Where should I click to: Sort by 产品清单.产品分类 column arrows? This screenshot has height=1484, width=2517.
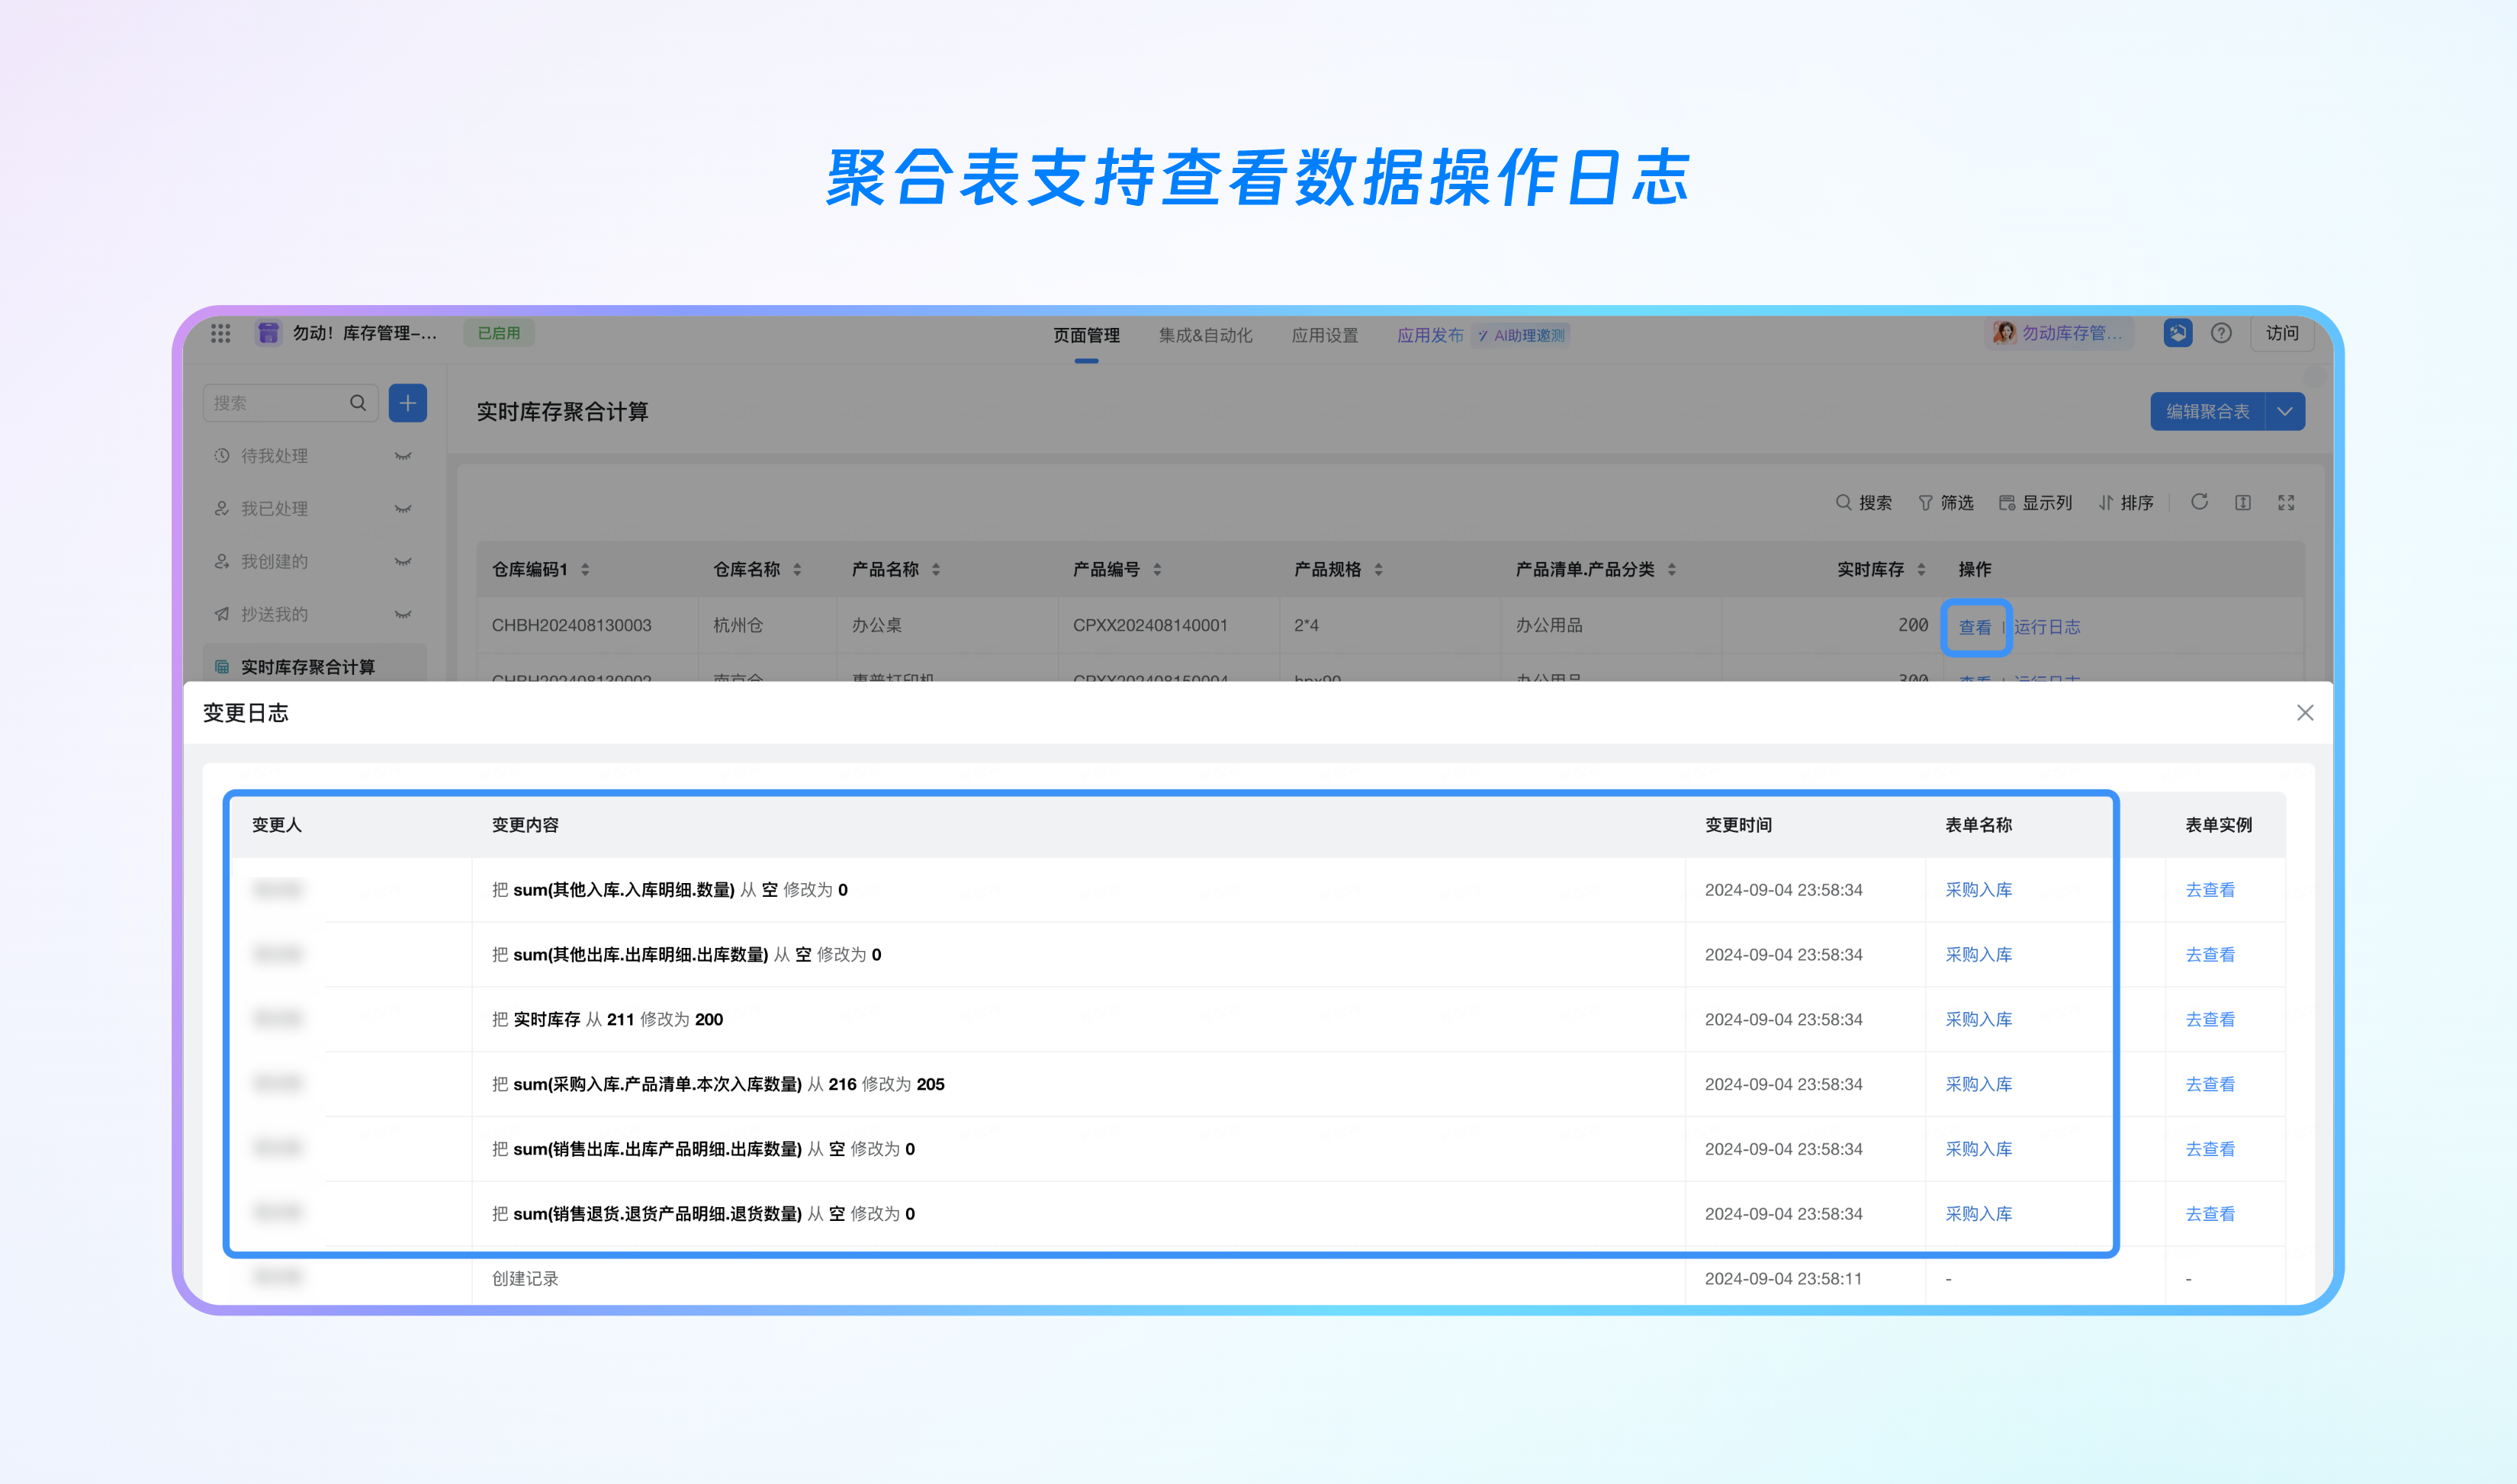tap(1672, 569)
